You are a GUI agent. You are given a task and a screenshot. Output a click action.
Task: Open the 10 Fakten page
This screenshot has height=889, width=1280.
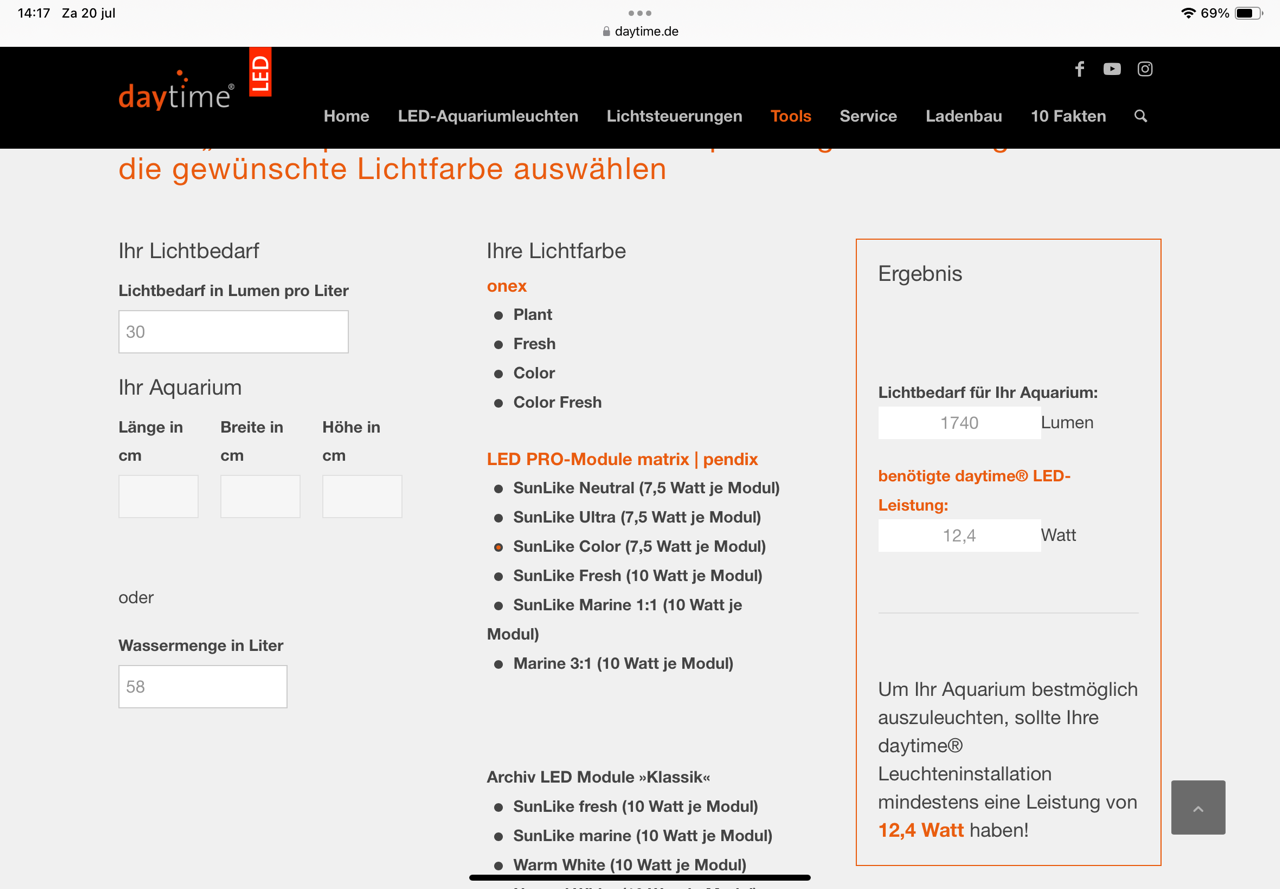tap(1068, 116)
